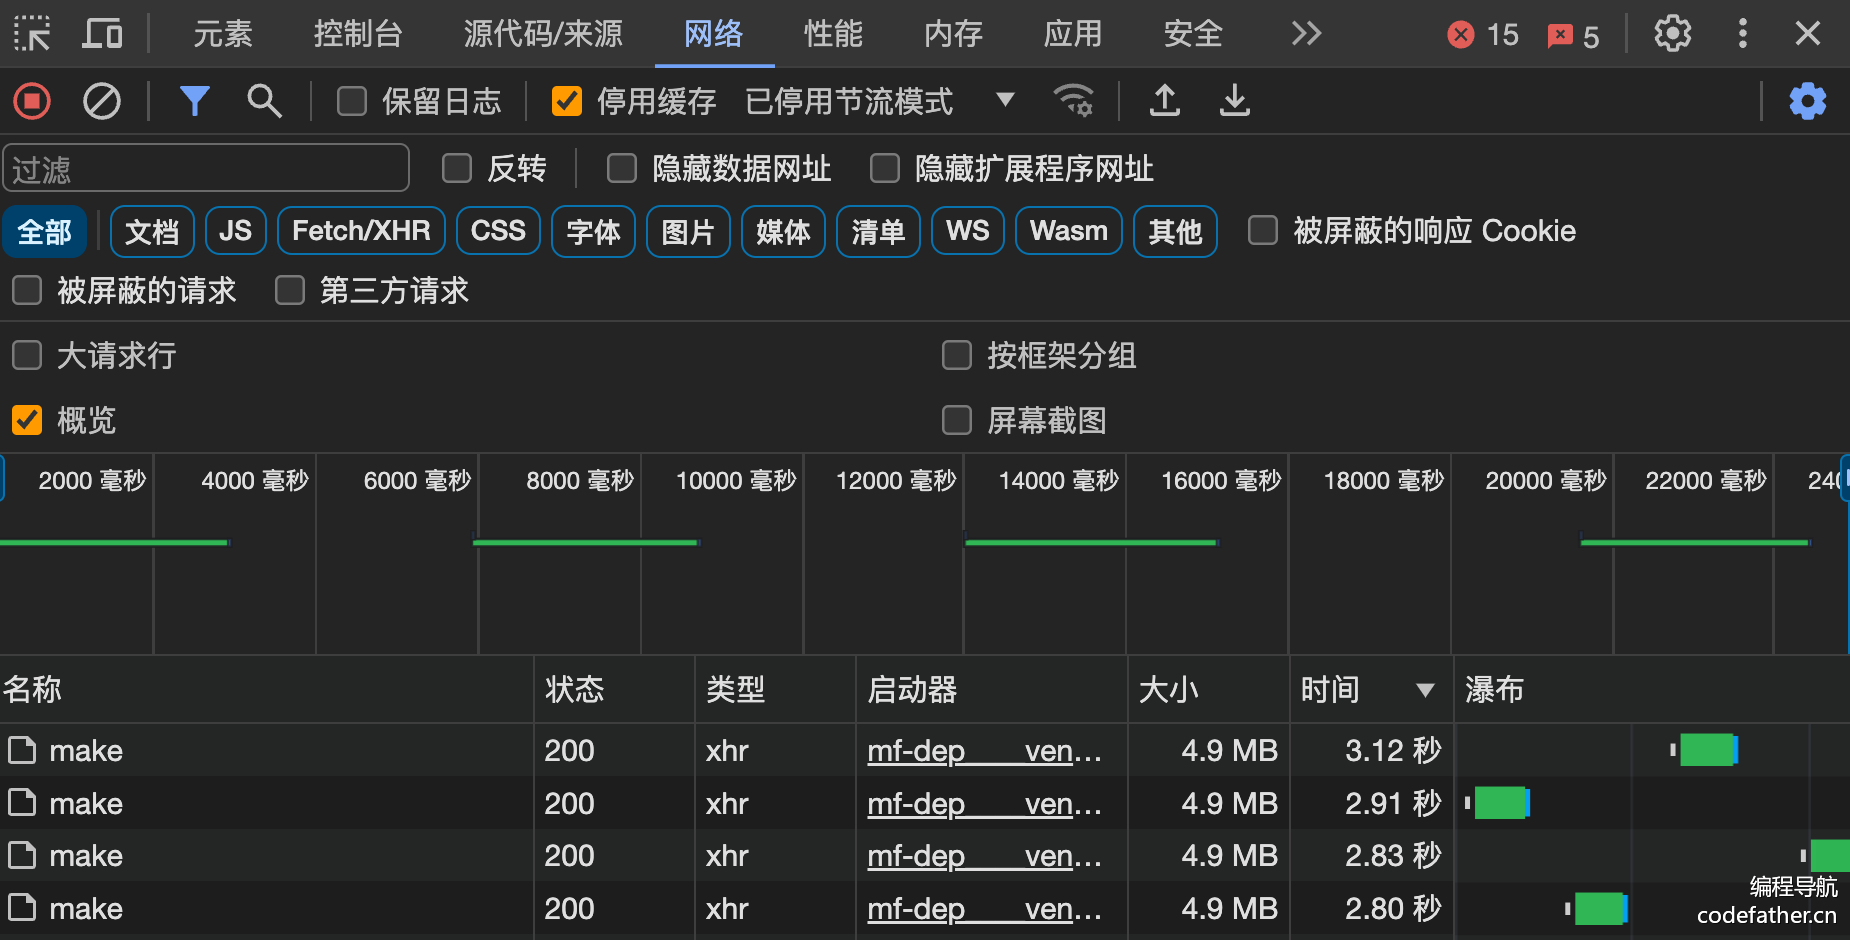Toggle the filter funnel icon
Screen dimensions: 1850x940
[x=194, y=101]
